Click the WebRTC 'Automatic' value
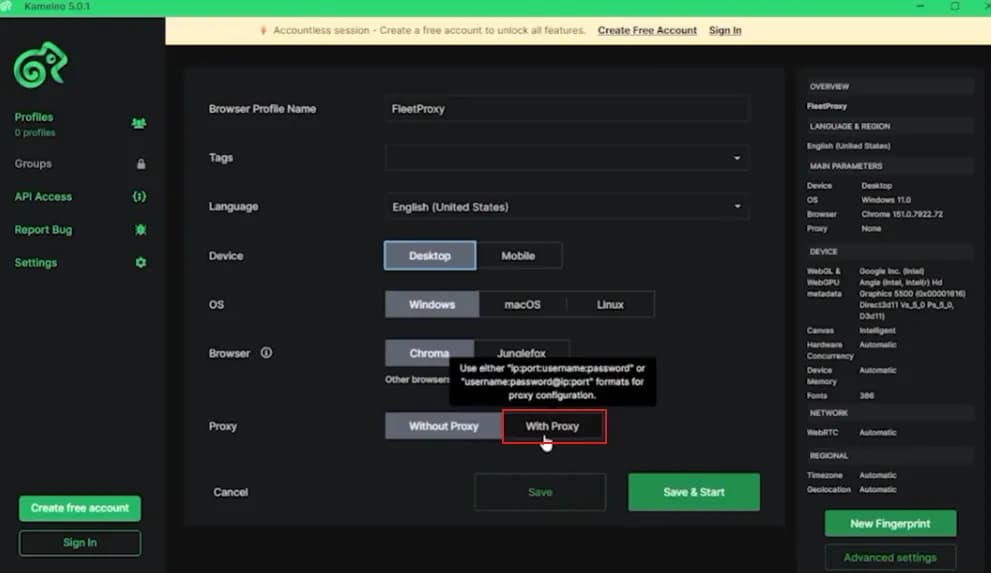Image resolution: width=991 pixels, height=573 pixels. [x=877, y=433]
